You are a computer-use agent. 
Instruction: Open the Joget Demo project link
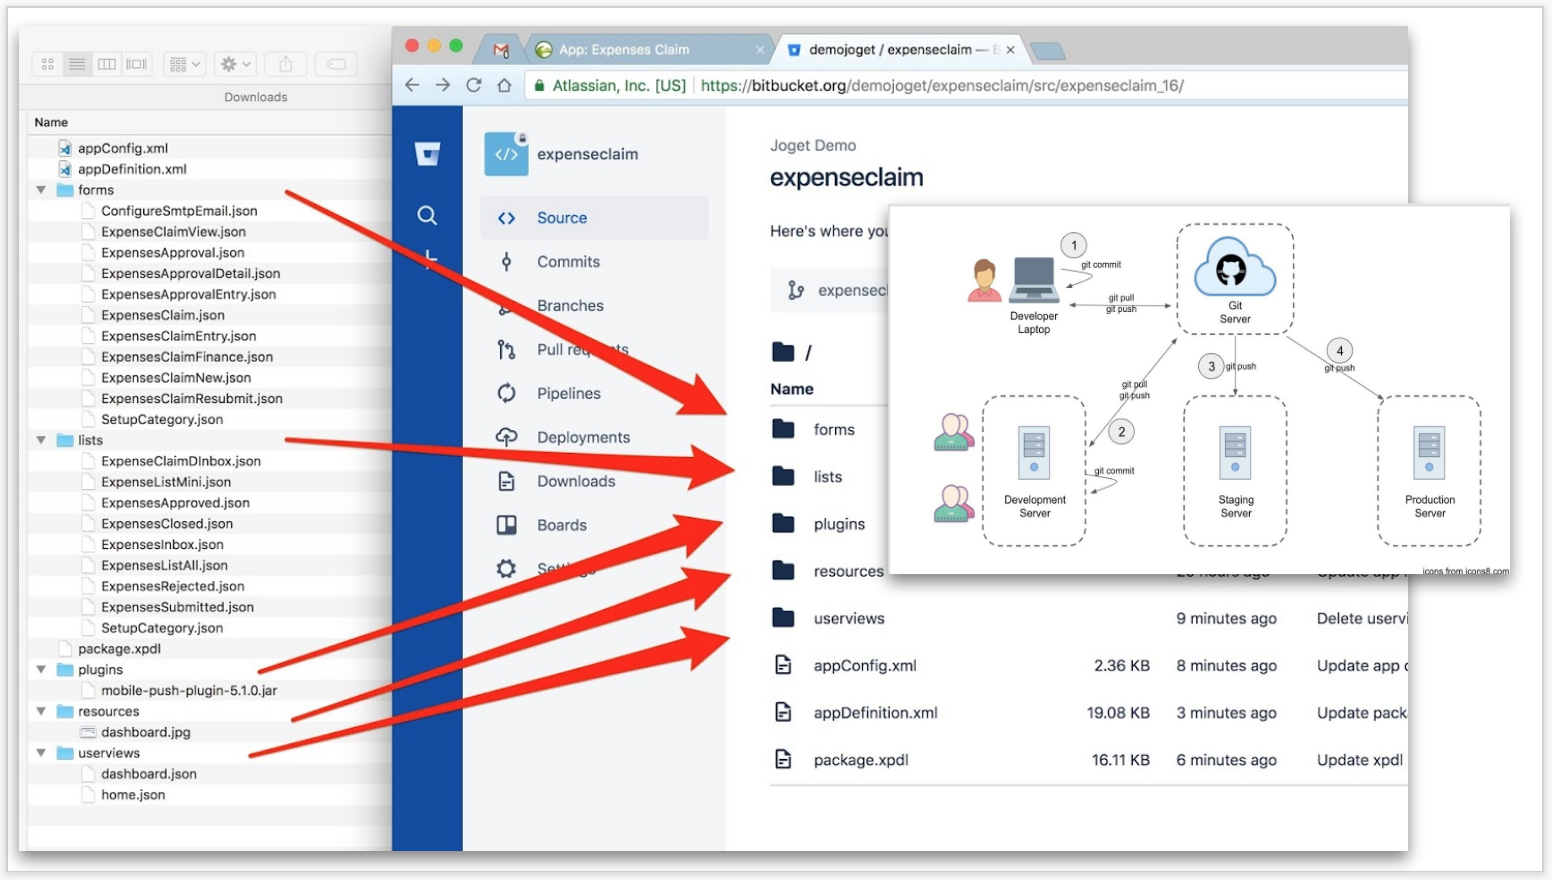click(813, 146)
